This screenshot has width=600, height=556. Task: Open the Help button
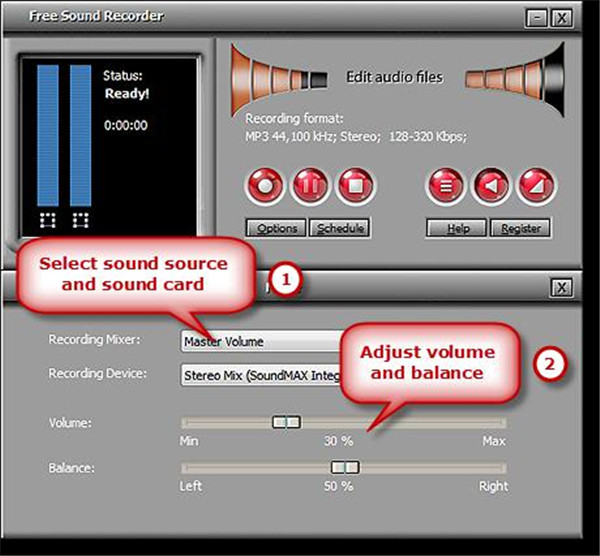457,228
